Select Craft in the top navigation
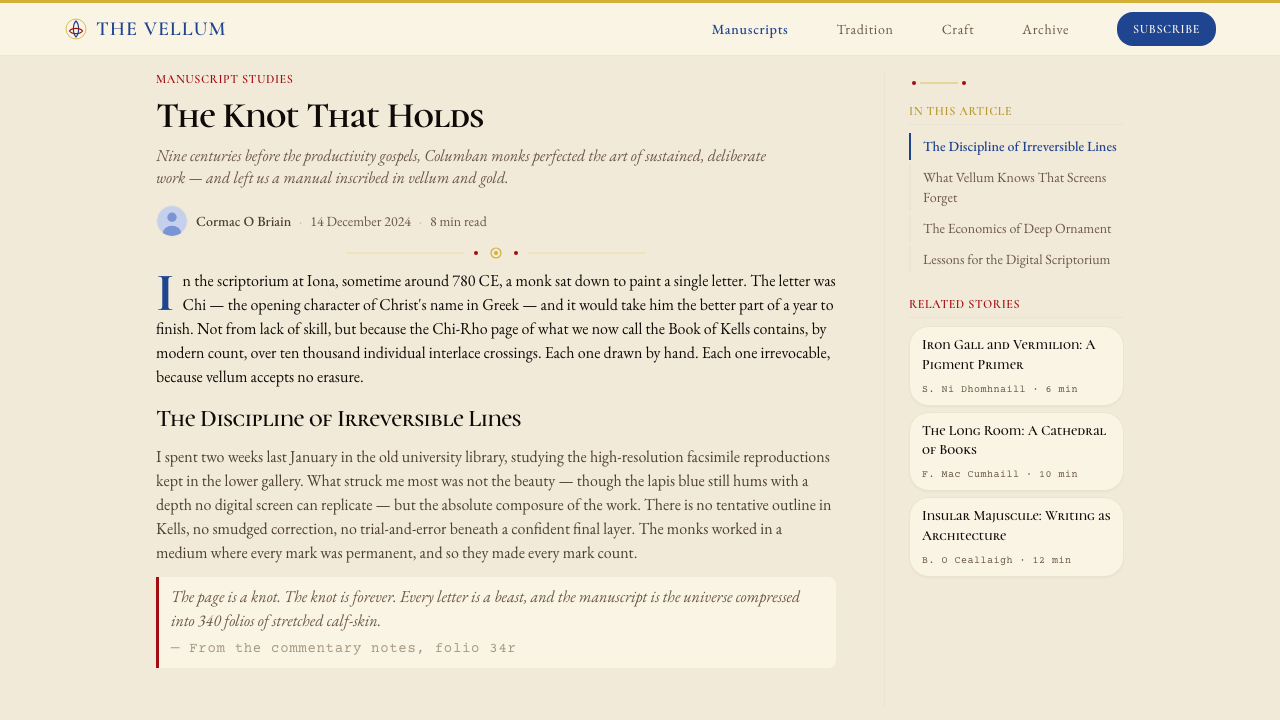This screenshot has width=1280, height=720. point(958,29)
